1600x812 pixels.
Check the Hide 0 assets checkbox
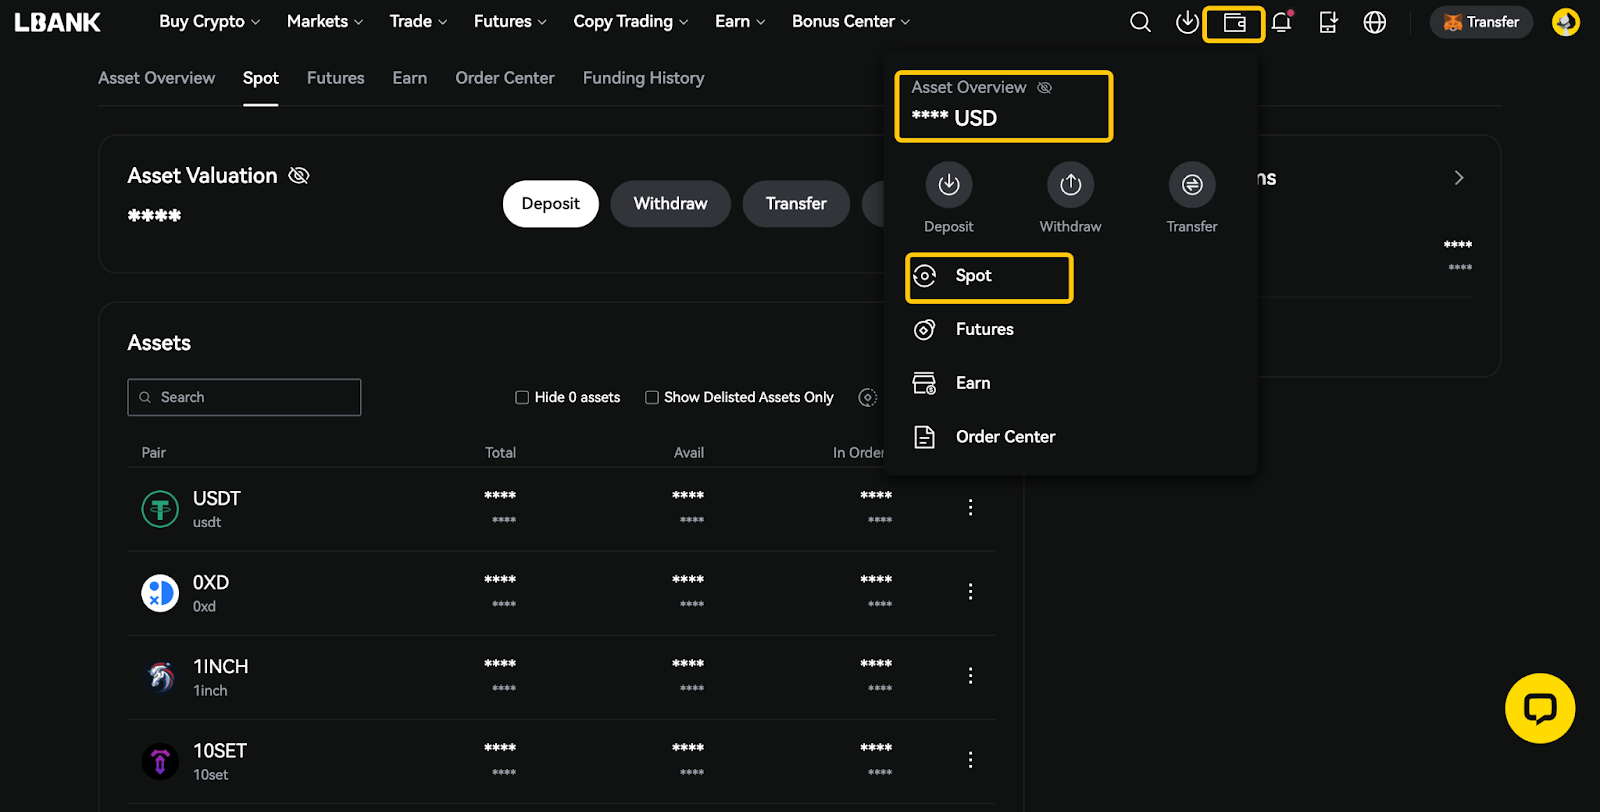(x=522, y=397)
